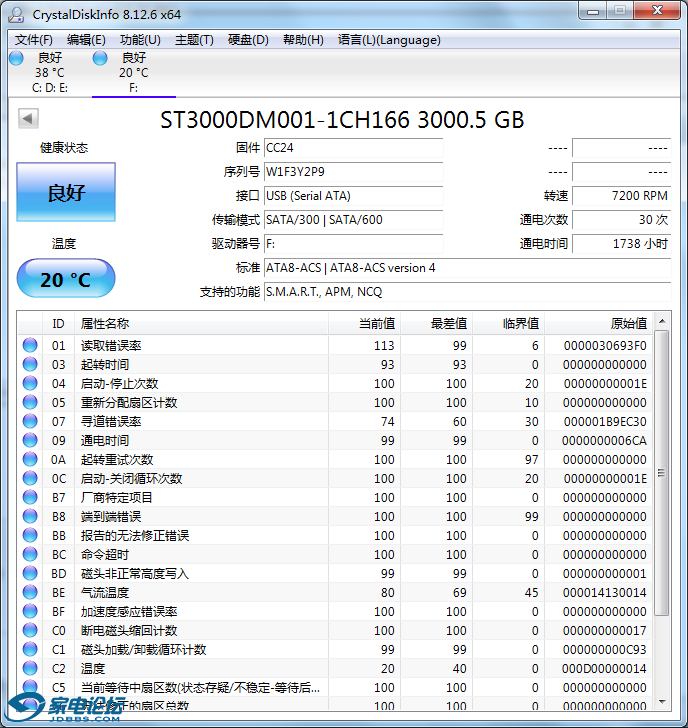Click the 20 °C temperature button

click(66, 279)
